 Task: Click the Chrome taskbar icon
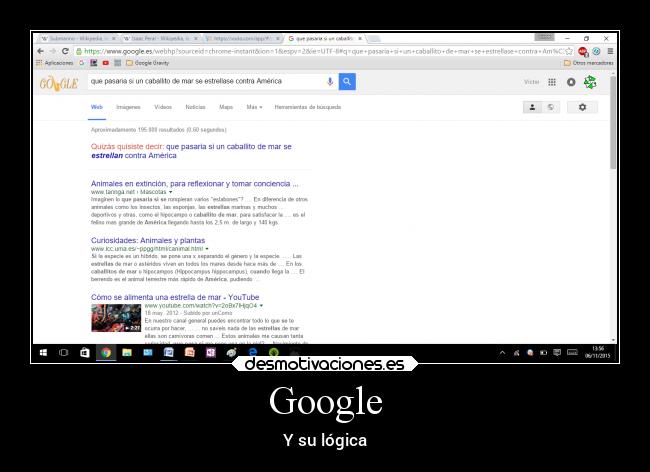coord(106,353)
